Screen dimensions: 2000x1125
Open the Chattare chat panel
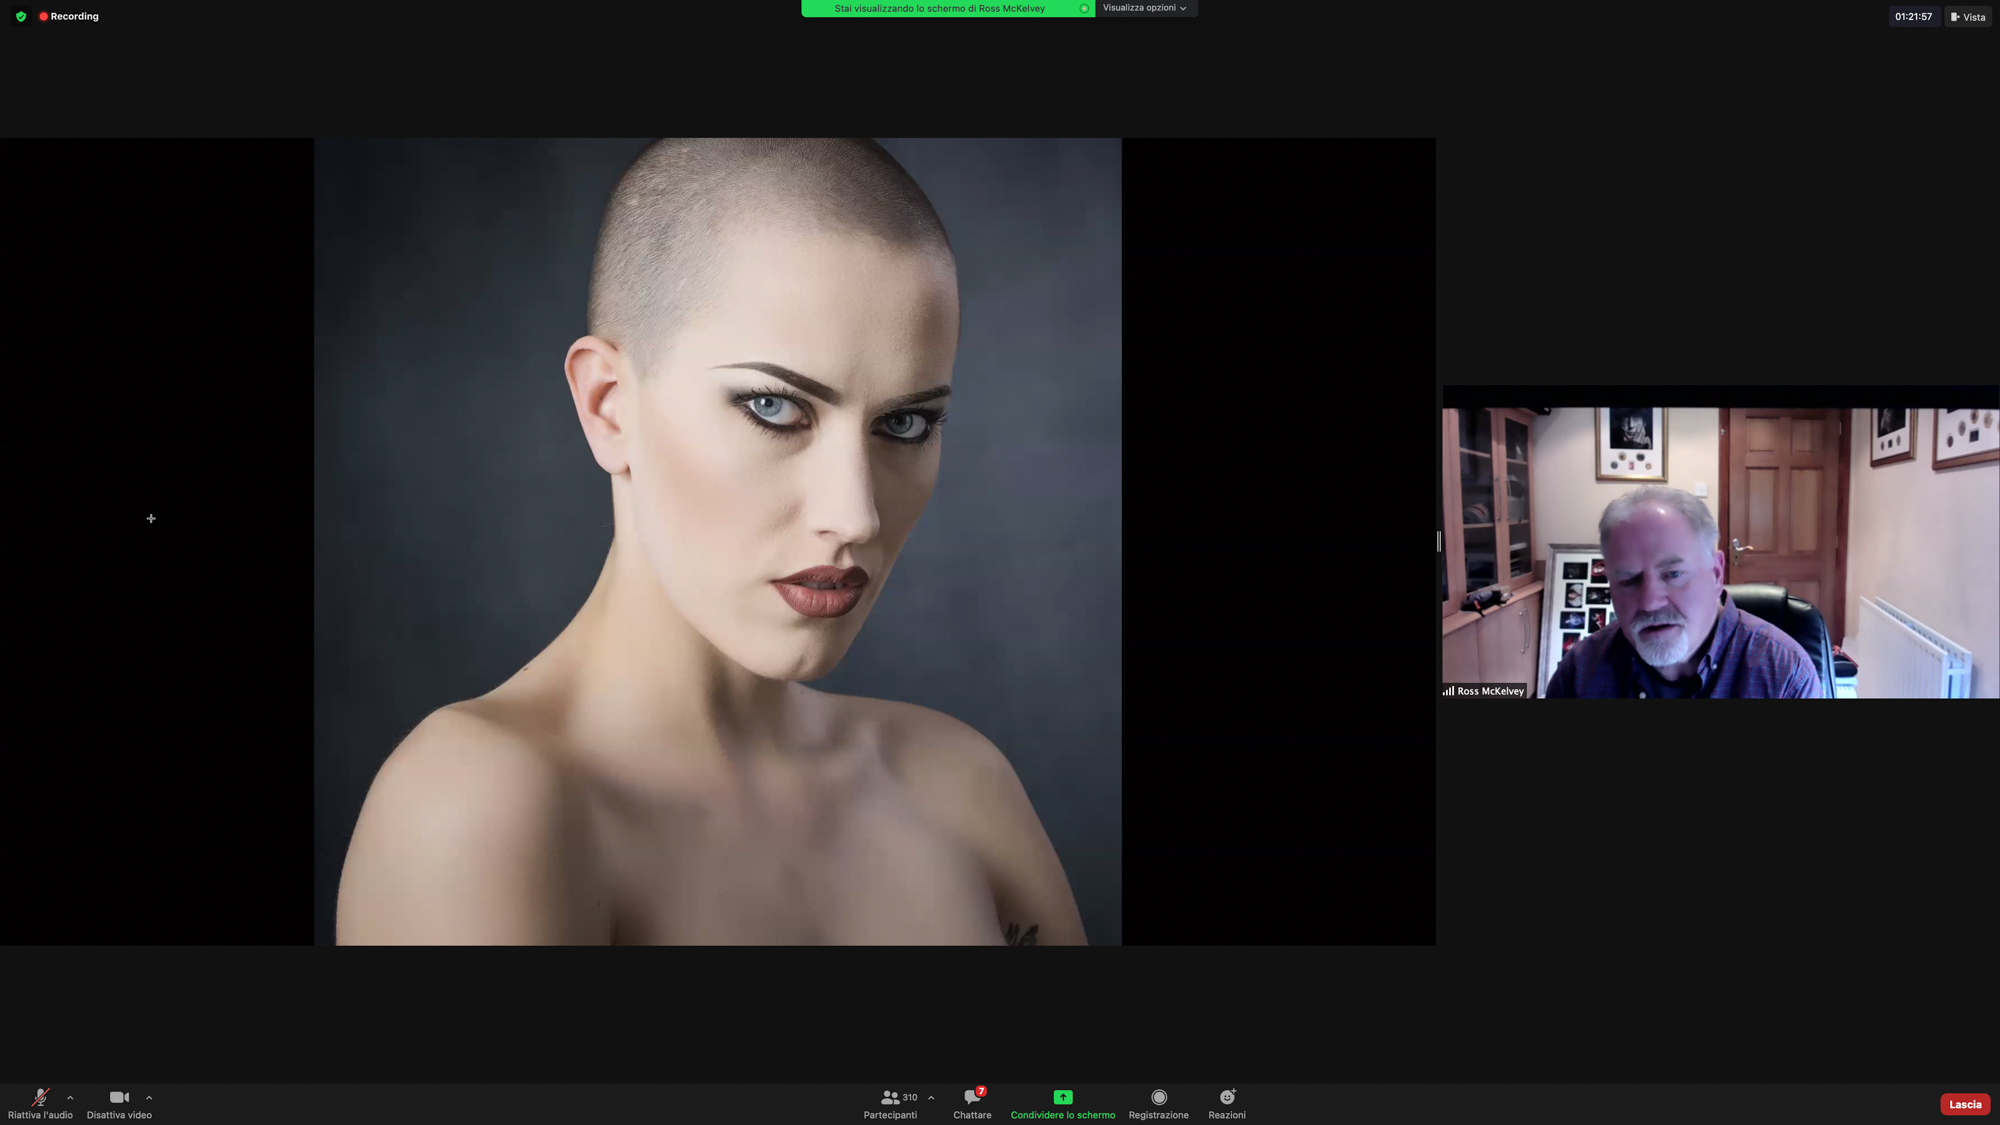click(x=972, y=1104)
